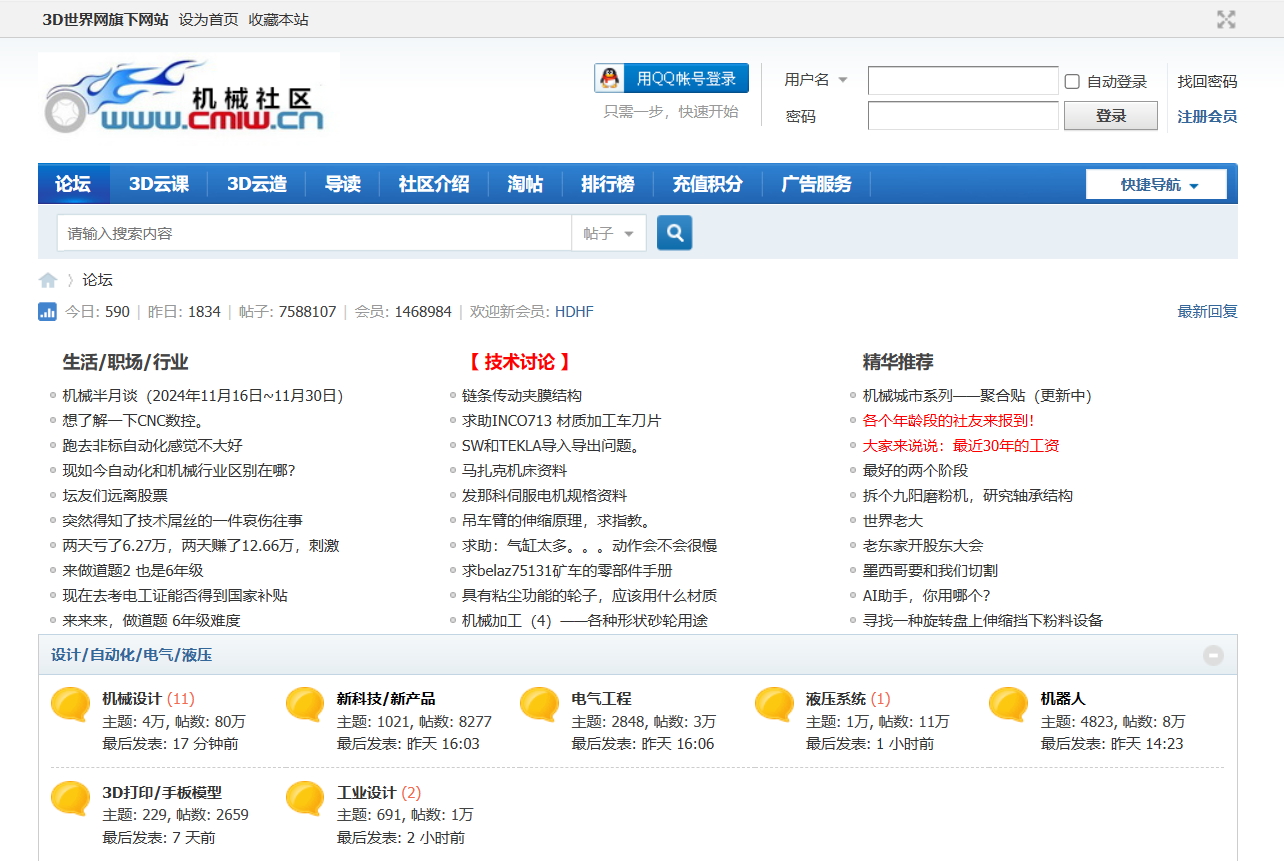The height and width of the screenshot is (861, 1284).
Task: Click the 机器人 forum bubble icon
Action: coord(1008,705)
